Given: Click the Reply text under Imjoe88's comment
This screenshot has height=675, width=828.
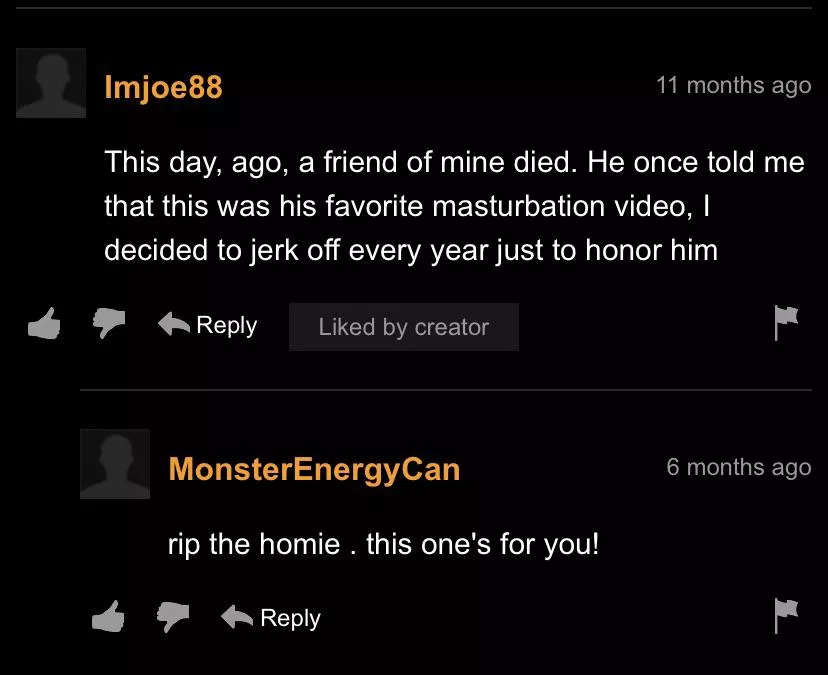Looking at the screenshot, I should coord(227,326).
